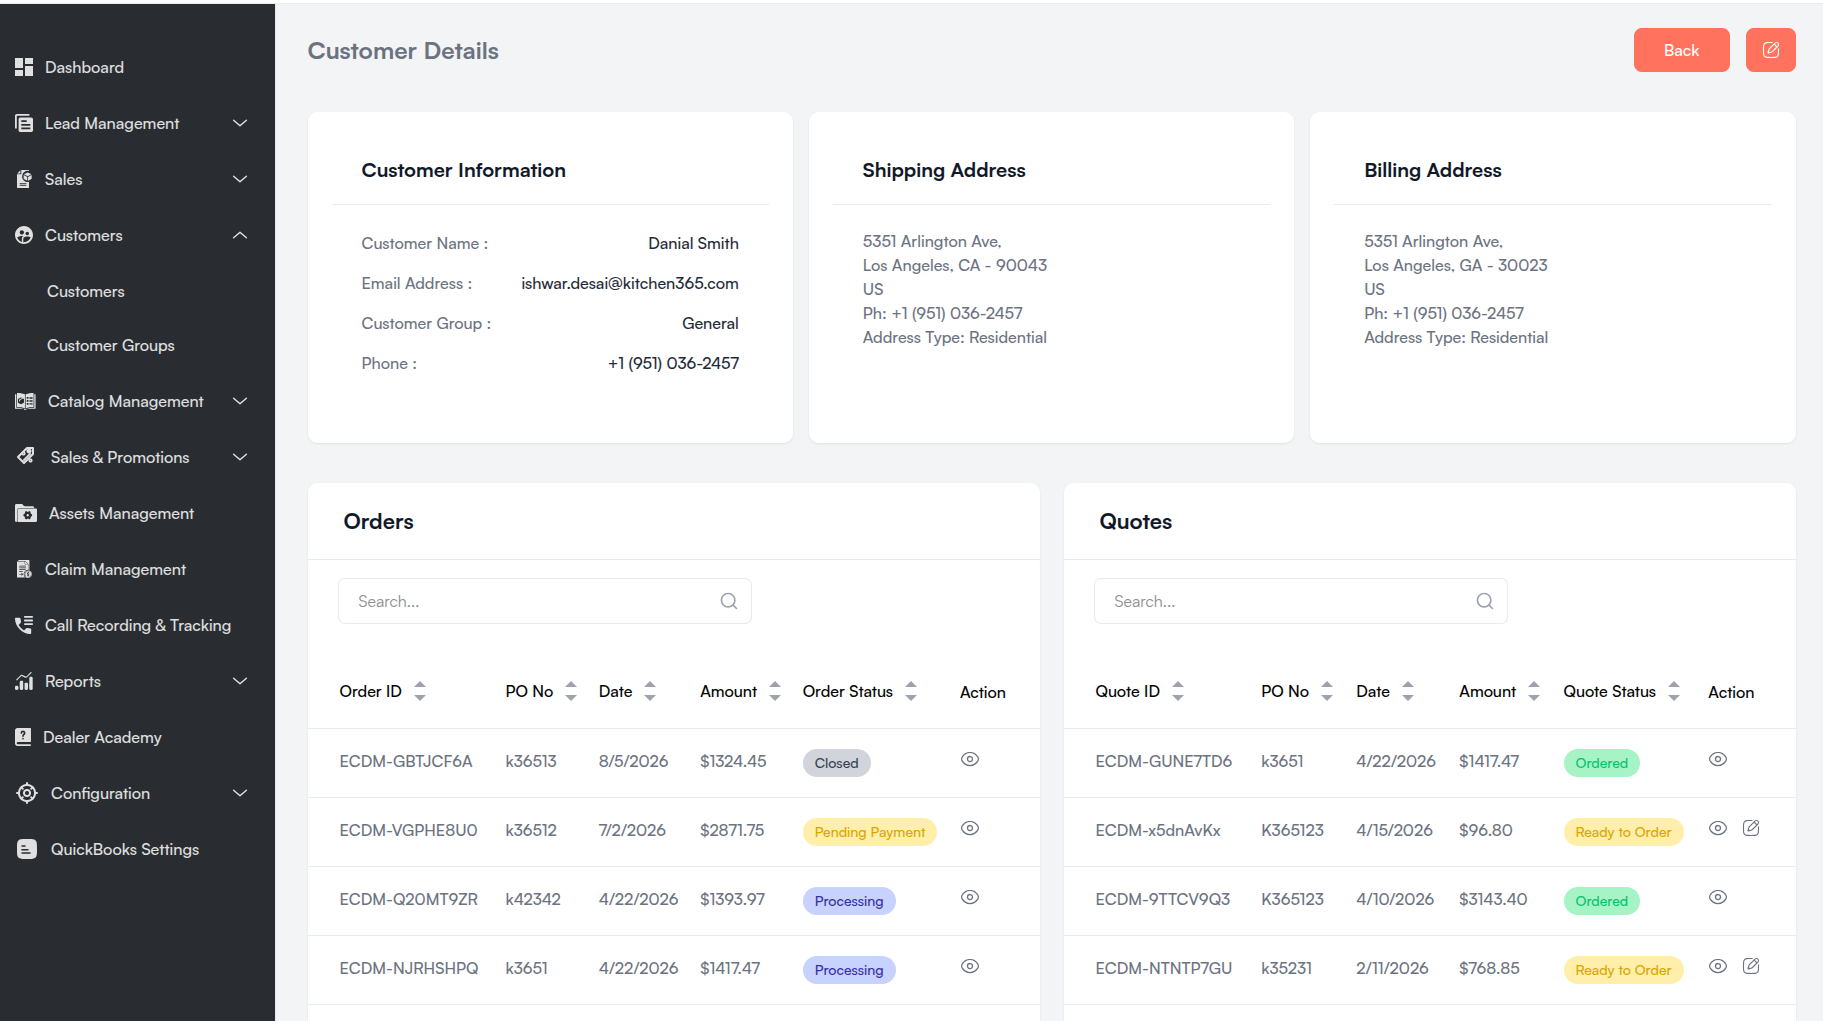This screenshot has width=1823, height=1021.
Task: Click the Quotes search input field
Action: (x=1301, y=601)
